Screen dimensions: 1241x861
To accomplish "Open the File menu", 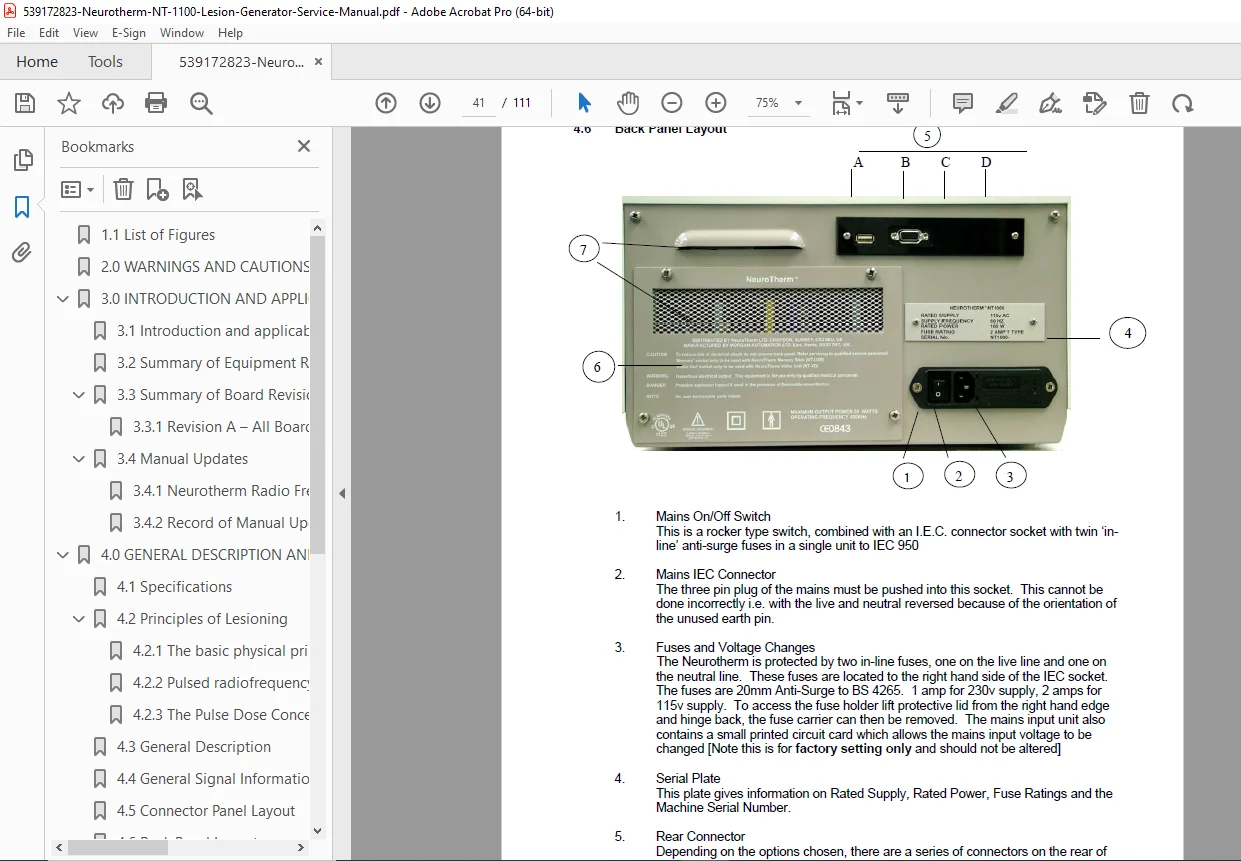I will point(16,33).
